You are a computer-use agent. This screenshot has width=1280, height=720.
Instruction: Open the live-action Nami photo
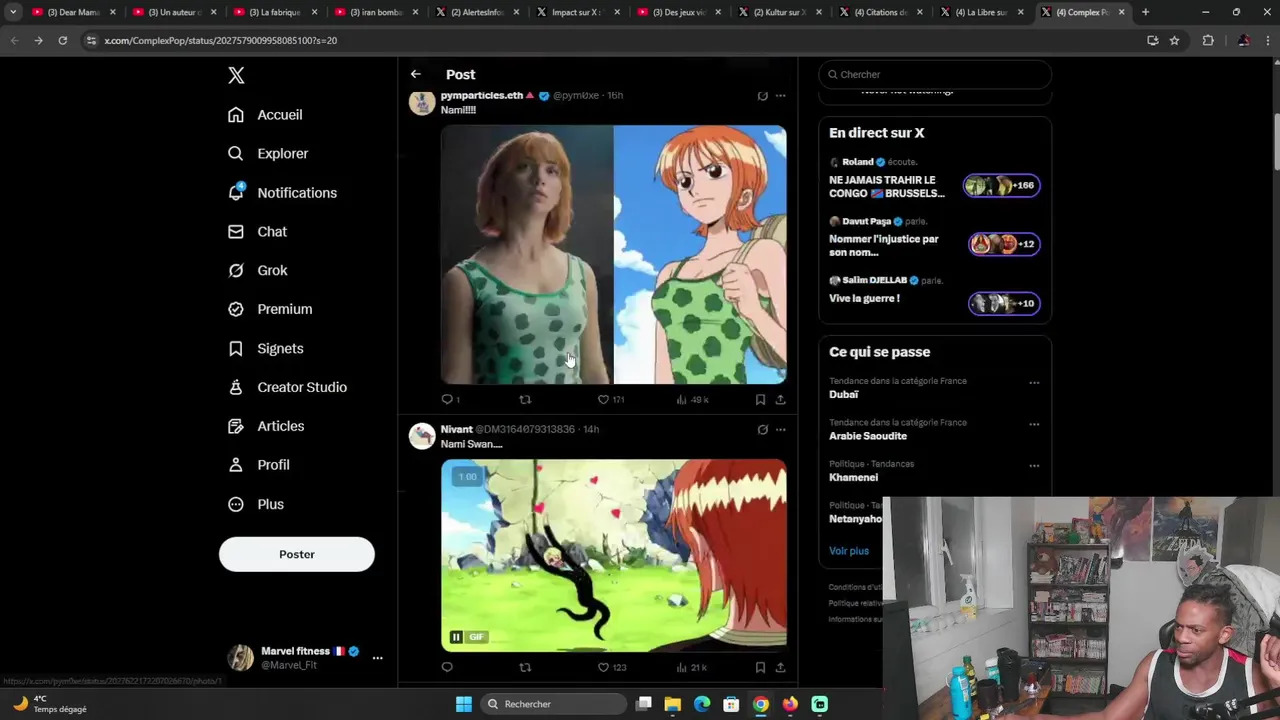point(527,255)
